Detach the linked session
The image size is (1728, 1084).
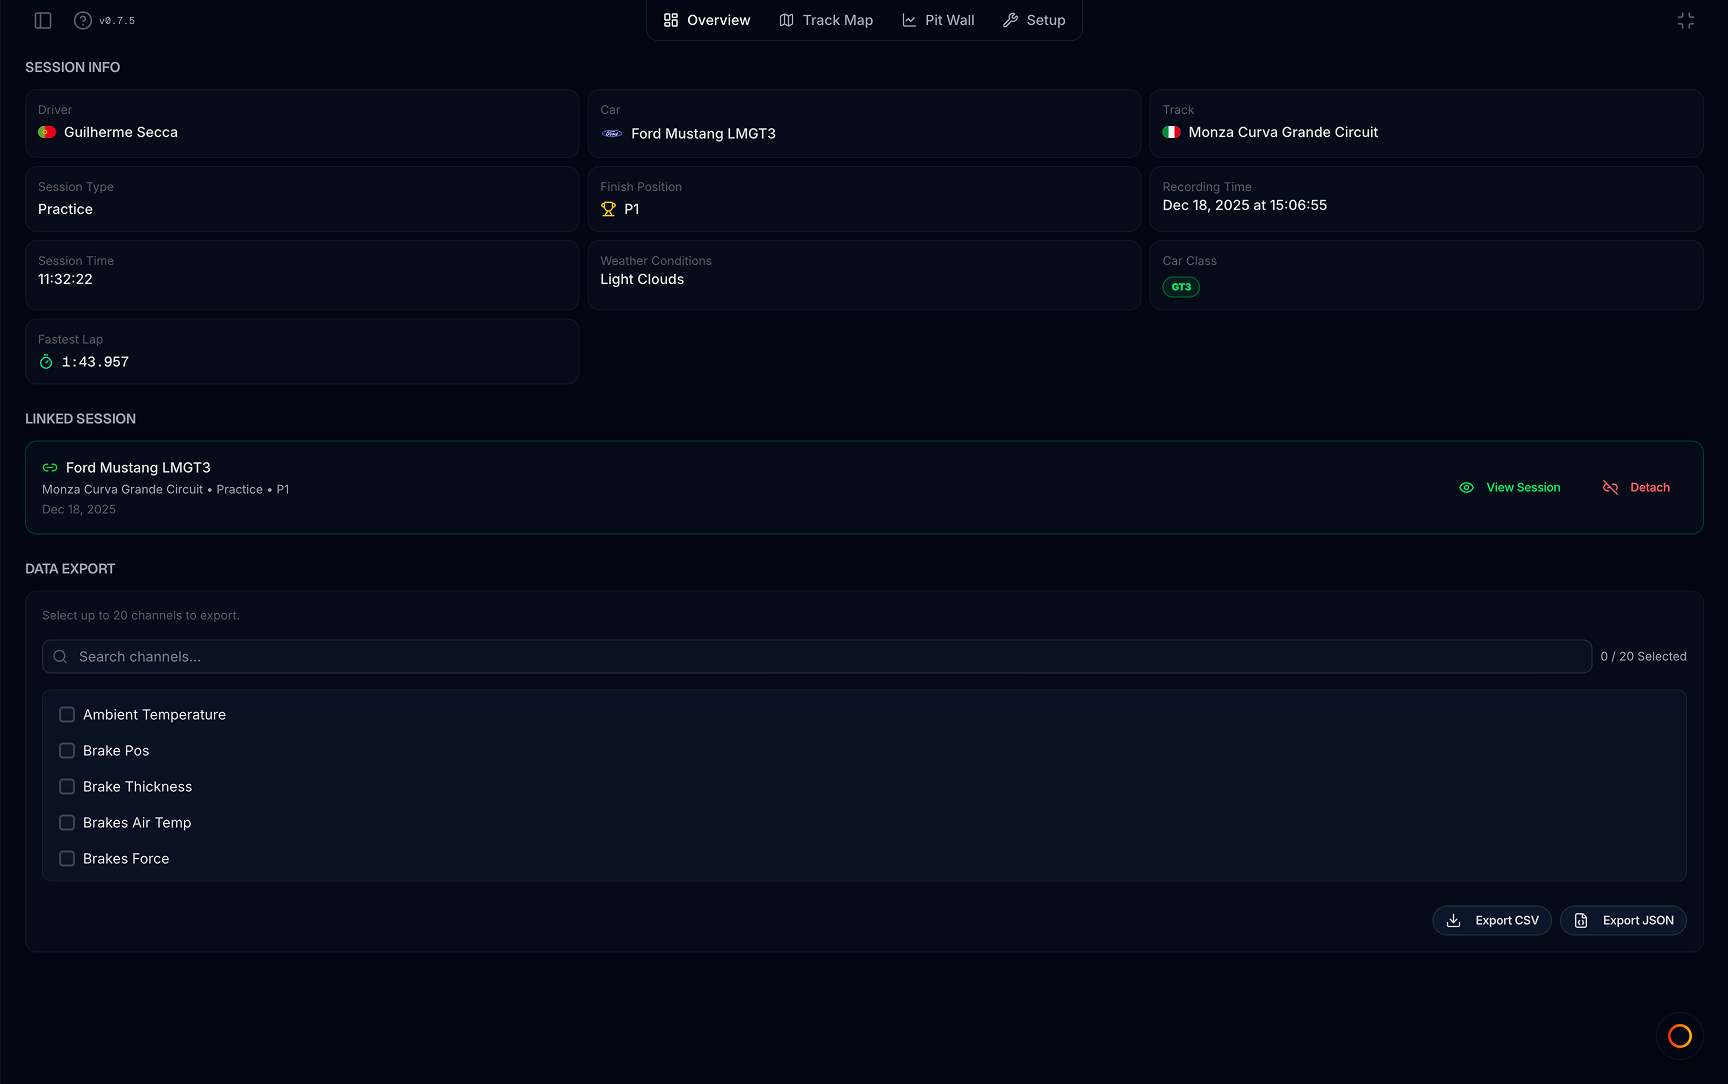(1636, 487)
